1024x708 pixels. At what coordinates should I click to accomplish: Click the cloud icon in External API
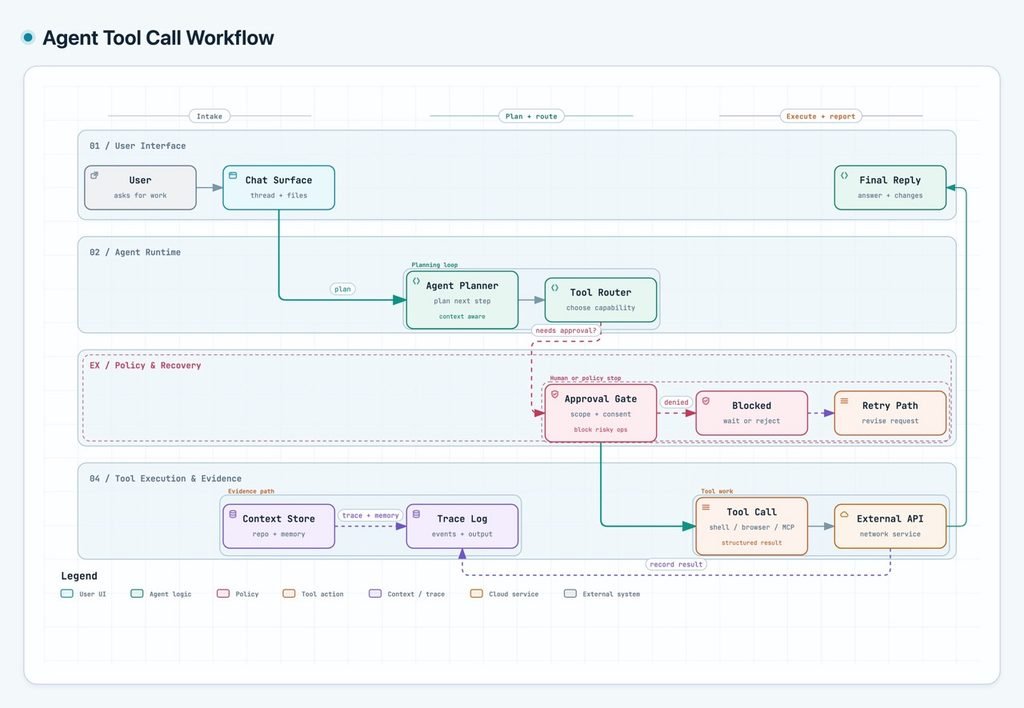(844, 514)
